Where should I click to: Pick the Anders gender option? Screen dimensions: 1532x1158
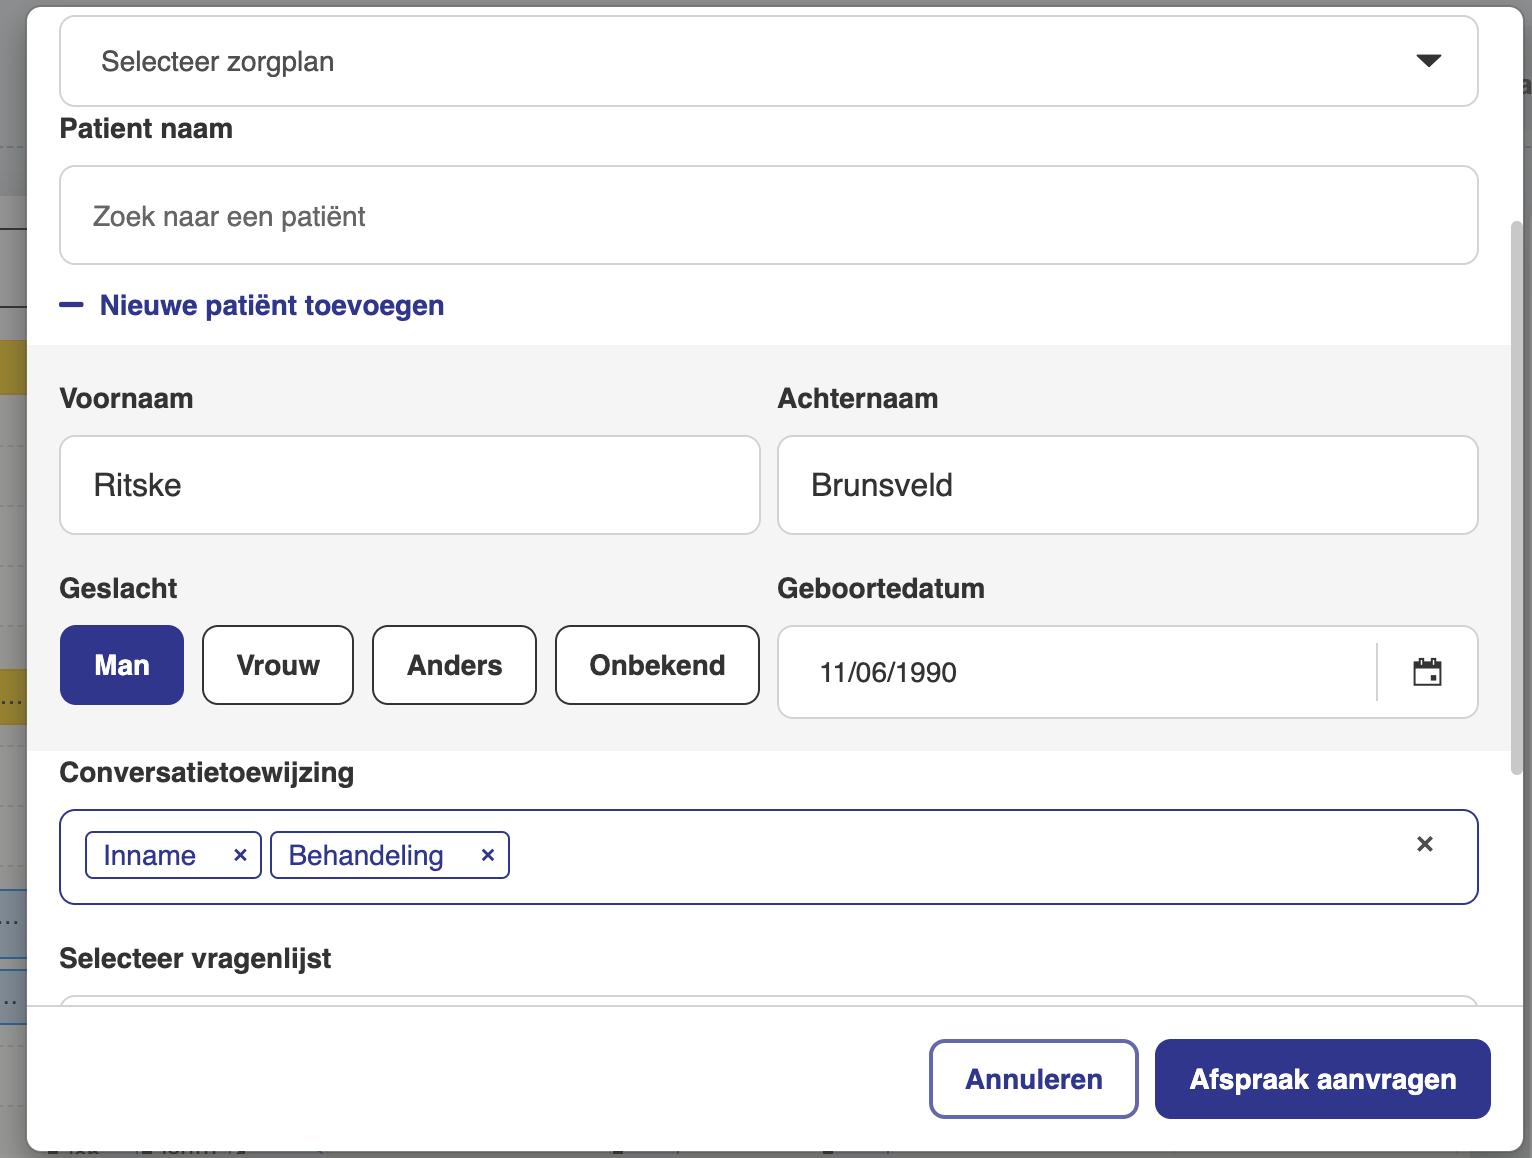click(454, 665)
